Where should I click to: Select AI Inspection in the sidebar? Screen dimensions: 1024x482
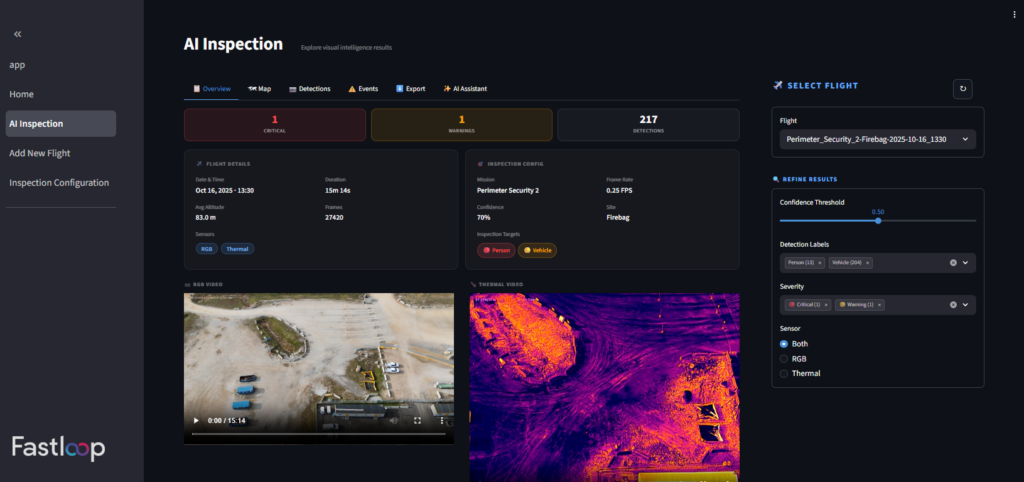pyautogui.click(x=61, y=123)
